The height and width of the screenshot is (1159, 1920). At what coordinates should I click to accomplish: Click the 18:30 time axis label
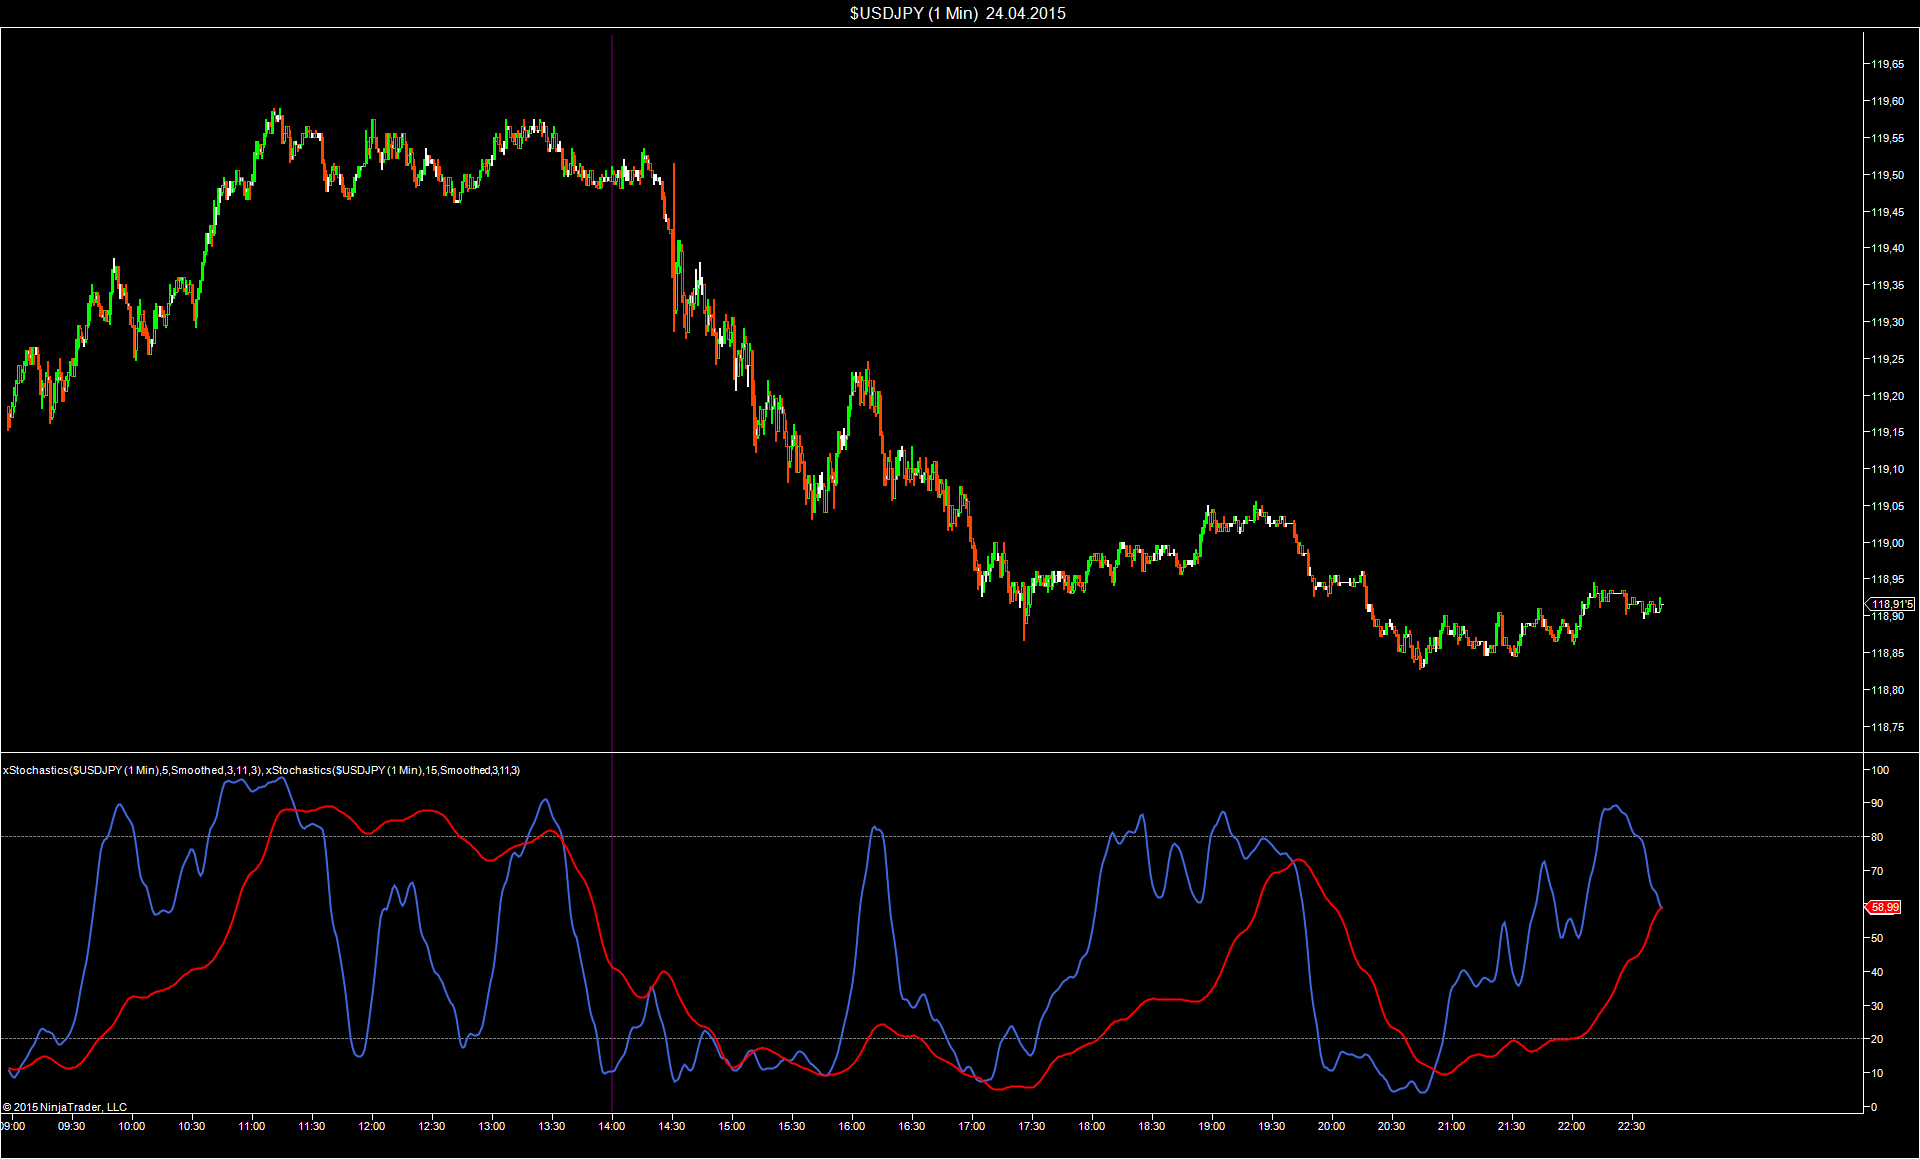coord(1152,1126)
